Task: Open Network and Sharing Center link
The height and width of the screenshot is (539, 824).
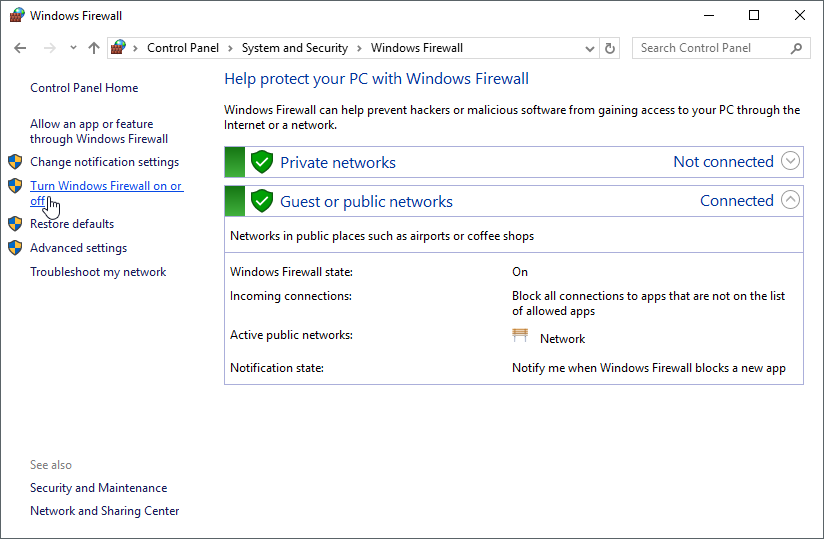Action: 105,511
